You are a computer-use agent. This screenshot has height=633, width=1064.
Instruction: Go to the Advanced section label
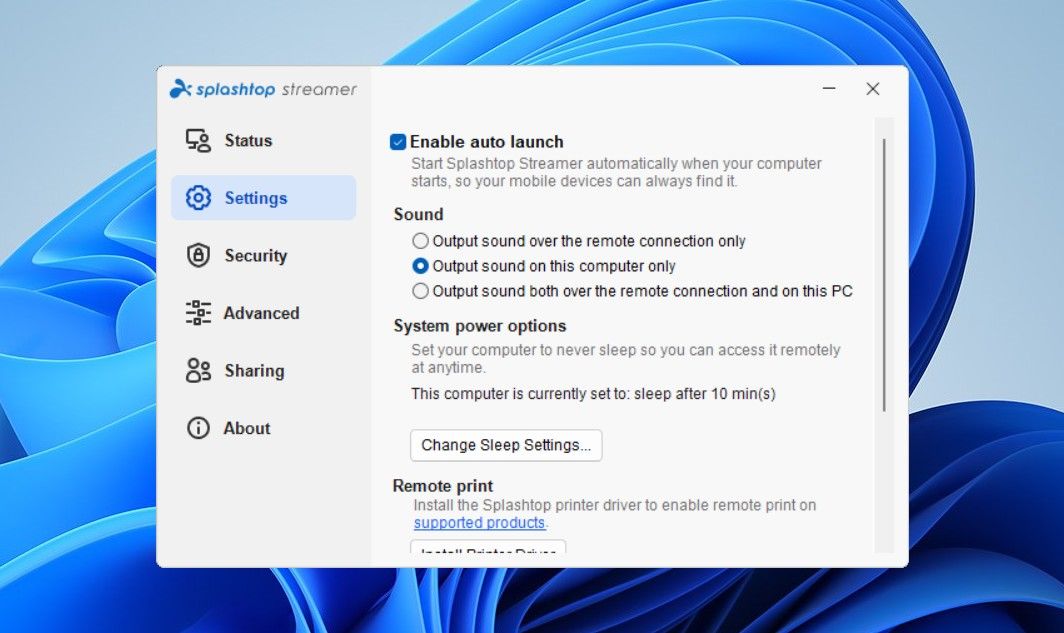pyautogui.click(x=261, y=313)
